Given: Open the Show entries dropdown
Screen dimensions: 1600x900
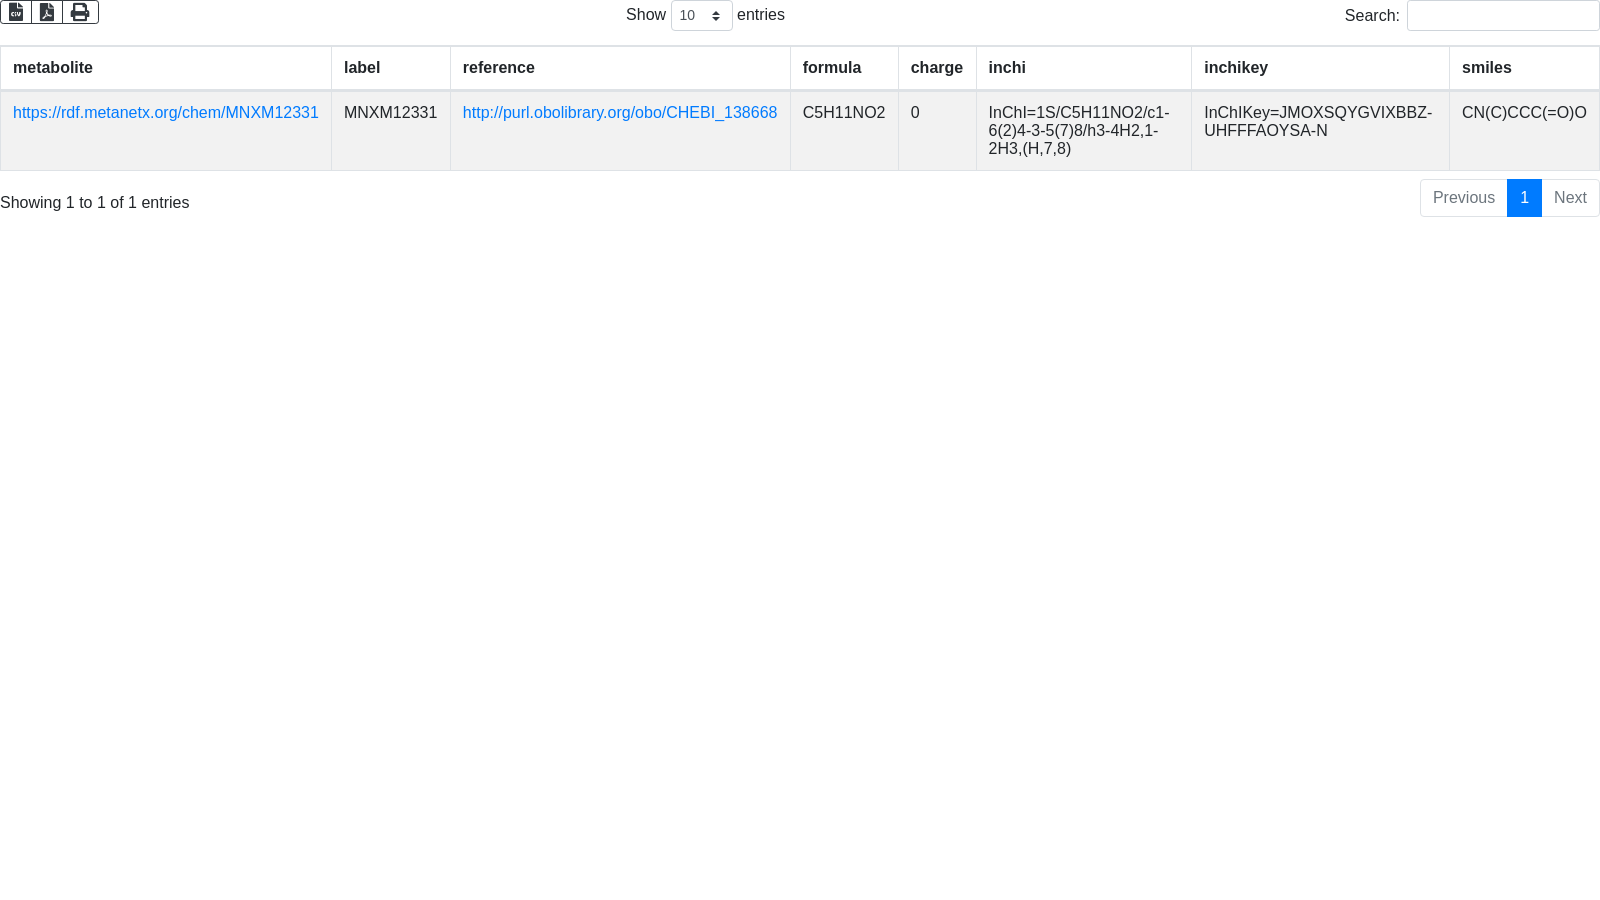Looking at the screenshot, I should point(701,16).
